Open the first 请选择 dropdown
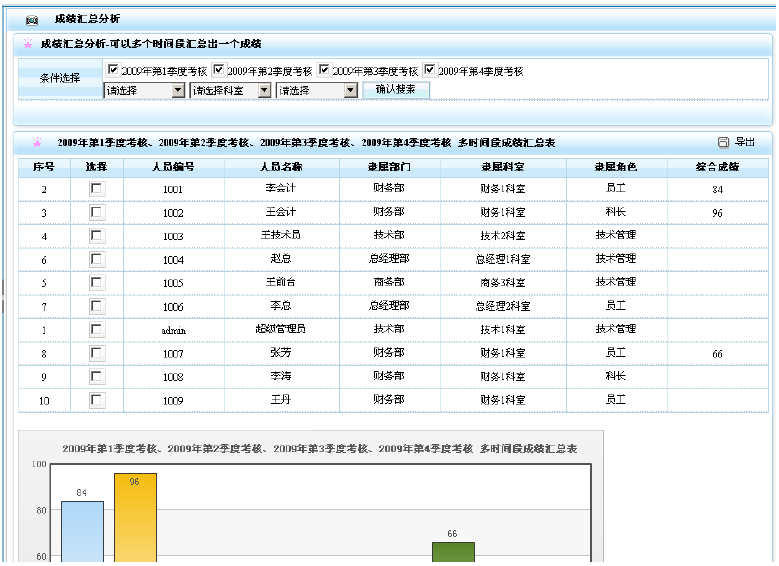 tap(145, 90)
